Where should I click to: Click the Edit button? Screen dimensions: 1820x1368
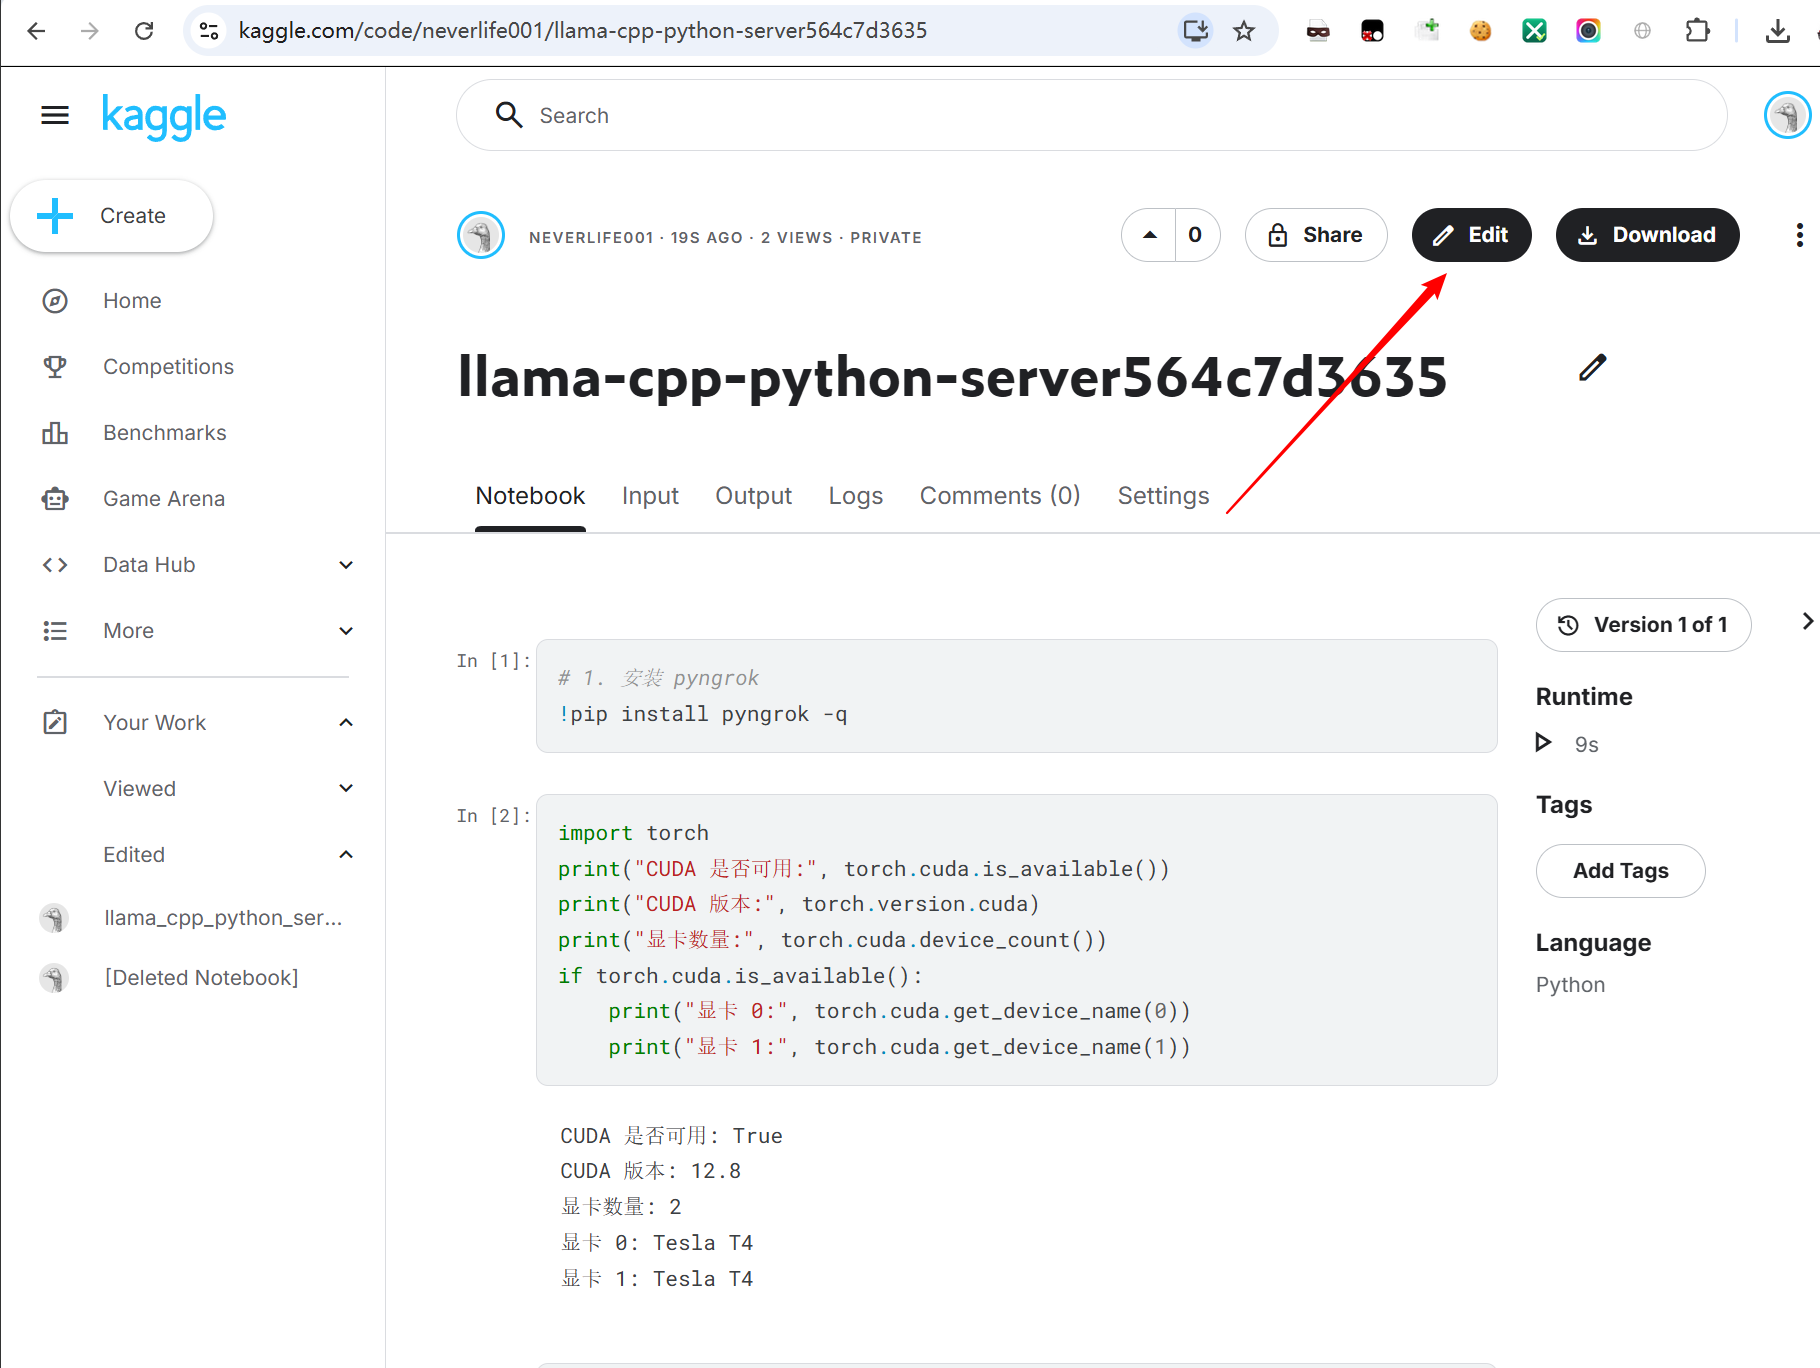[x=1471, y=235]
